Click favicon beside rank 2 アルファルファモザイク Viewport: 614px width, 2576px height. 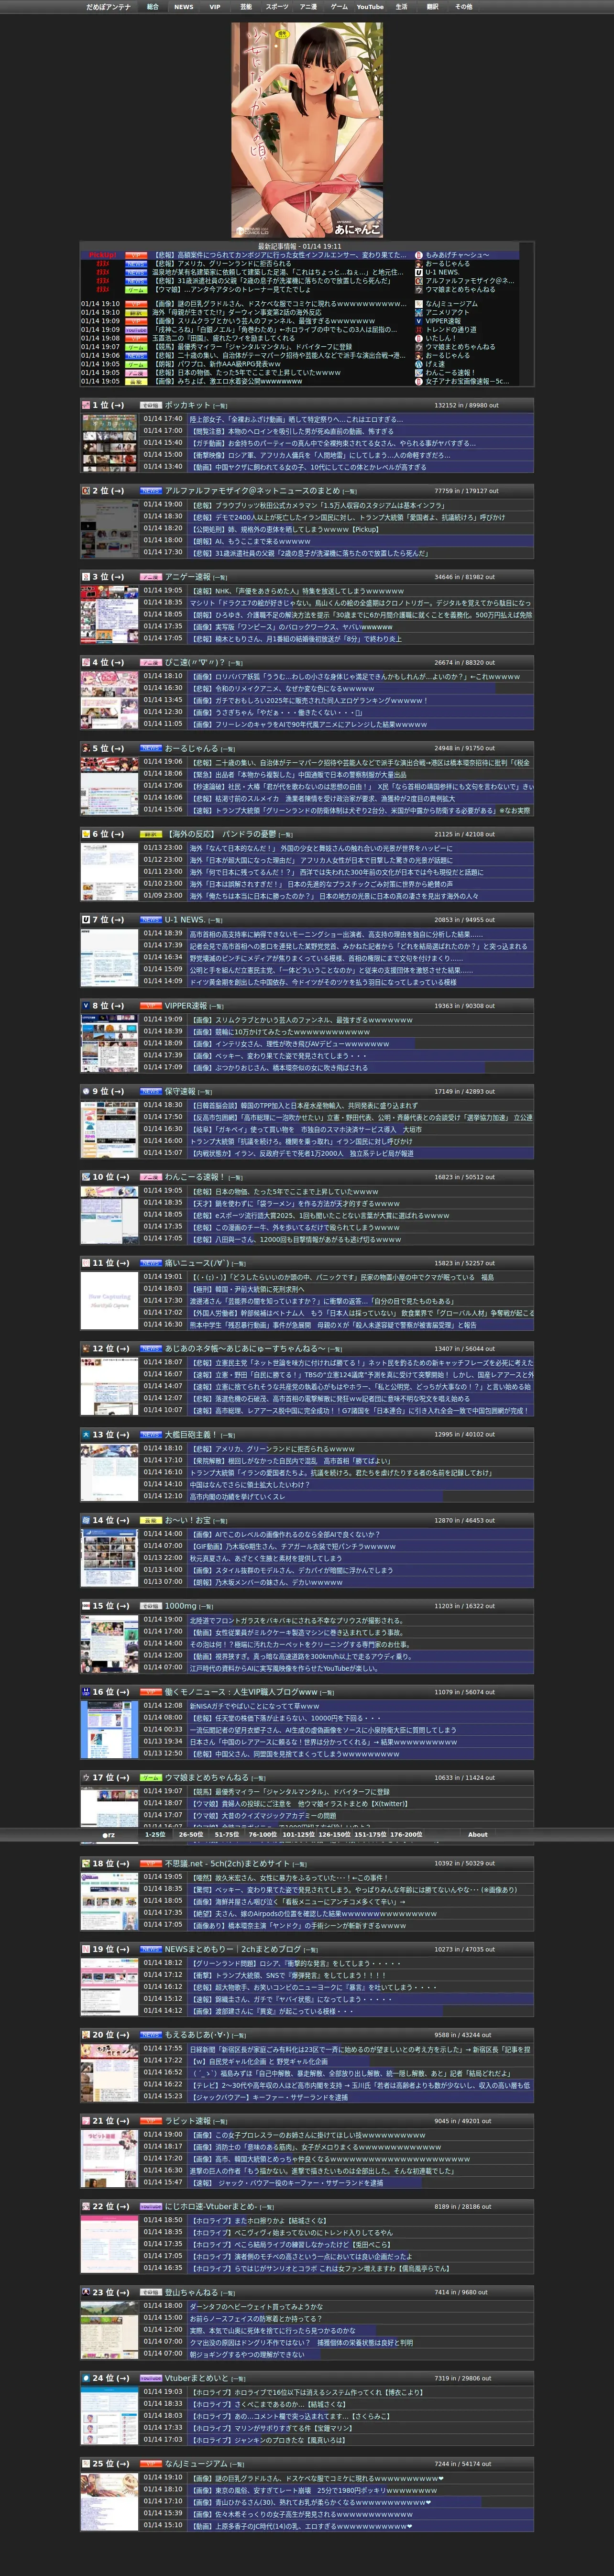pyautogui.click(x=86, y=491)
